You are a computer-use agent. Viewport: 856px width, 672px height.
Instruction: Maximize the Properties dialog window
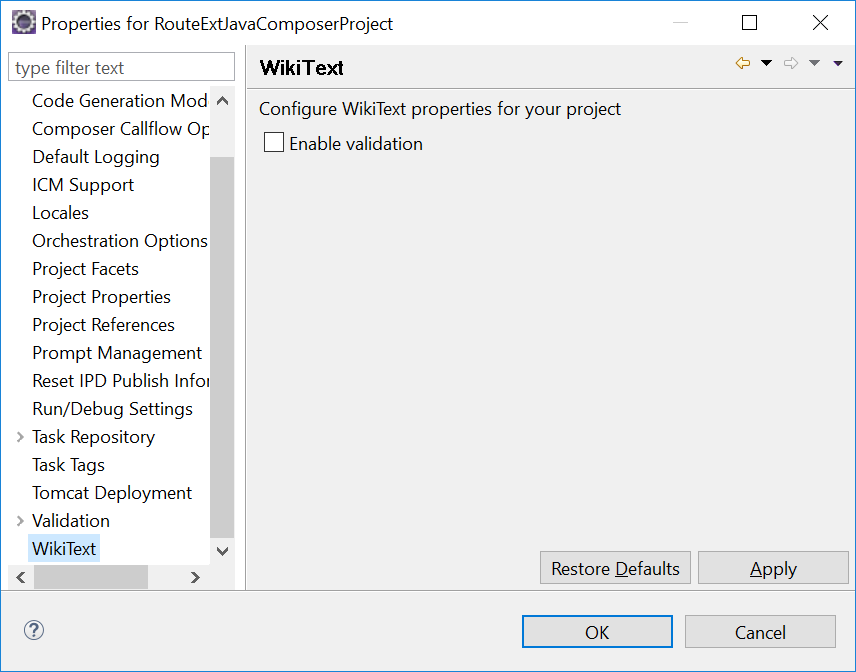point(749,23)
